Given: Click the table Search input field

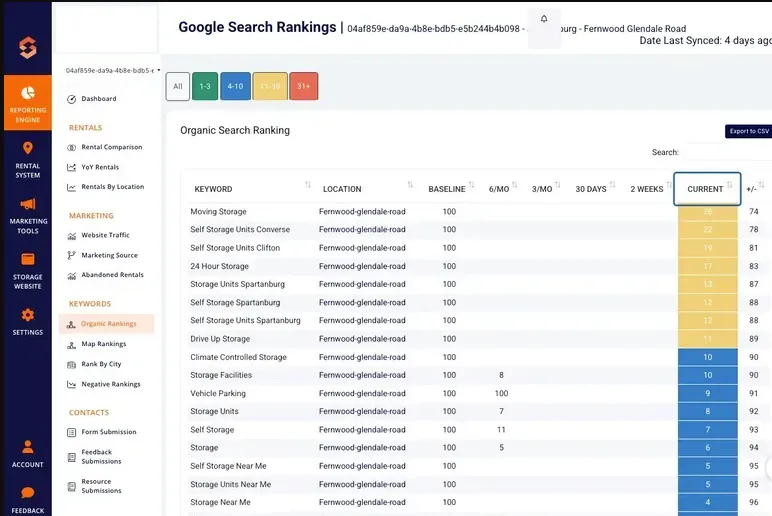Looking at the screenshot, I should 728,153.
